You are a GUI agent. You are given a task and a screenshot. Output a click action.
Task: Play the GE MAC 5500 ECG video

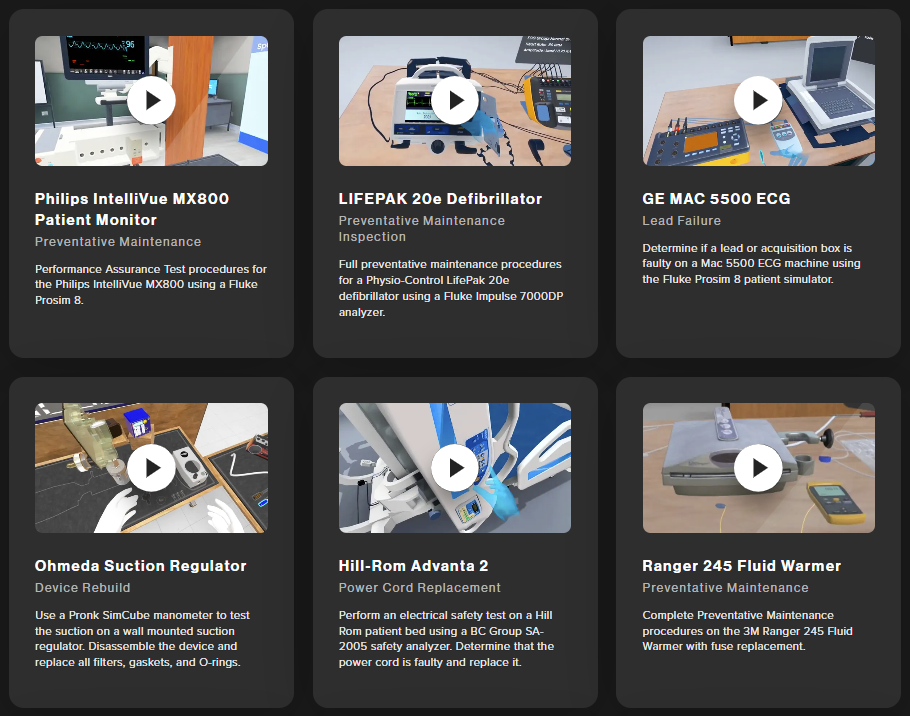click(x=759, y=100)
